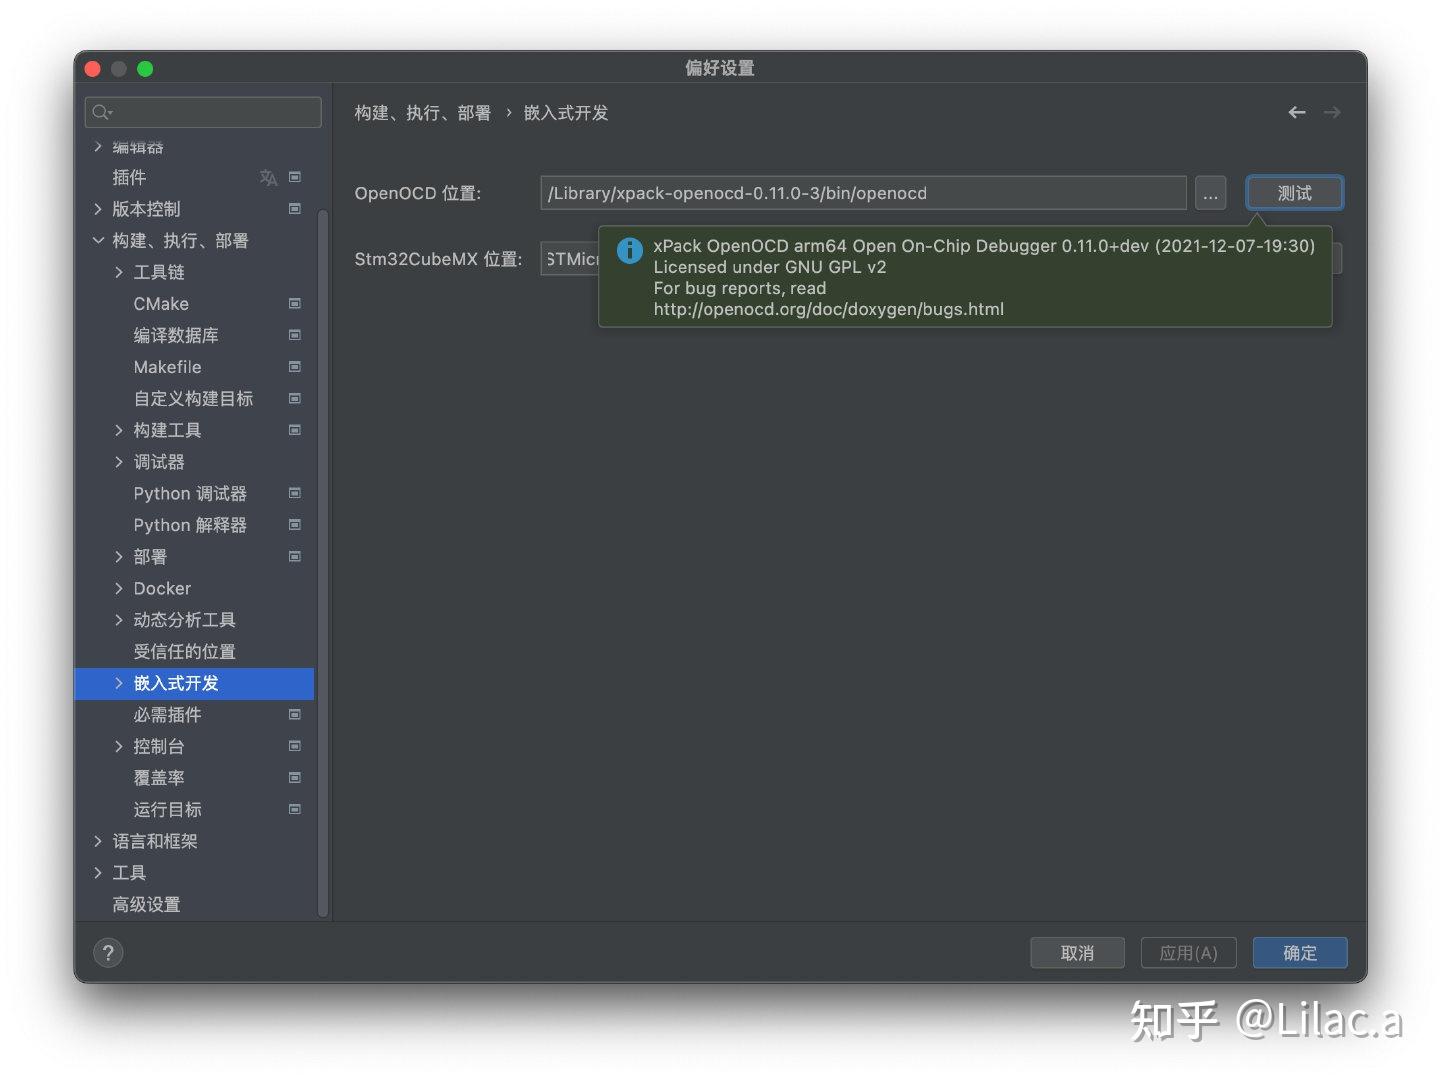Select Makefile in the settings sidebar
The width and height of the screenshot is (1441, 1080).
pyautogui.click(x=166, y=366)
